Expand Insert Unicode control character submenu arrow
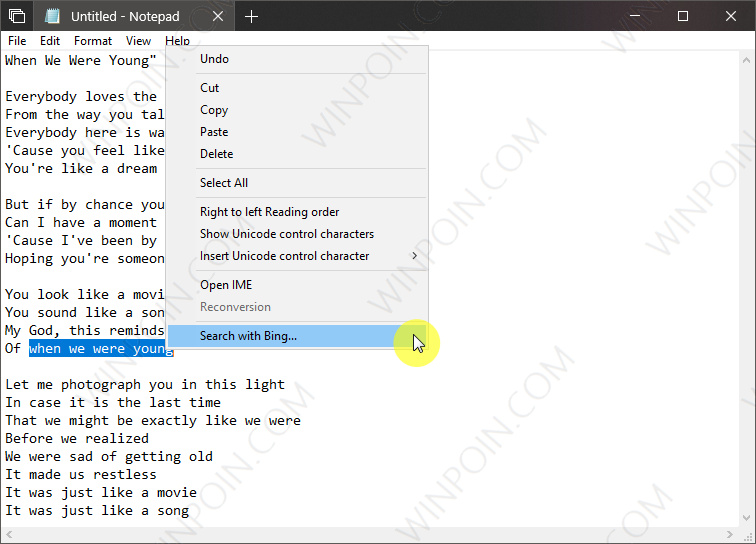The width and height of the screenshot is (756, 544). [414, 256]
